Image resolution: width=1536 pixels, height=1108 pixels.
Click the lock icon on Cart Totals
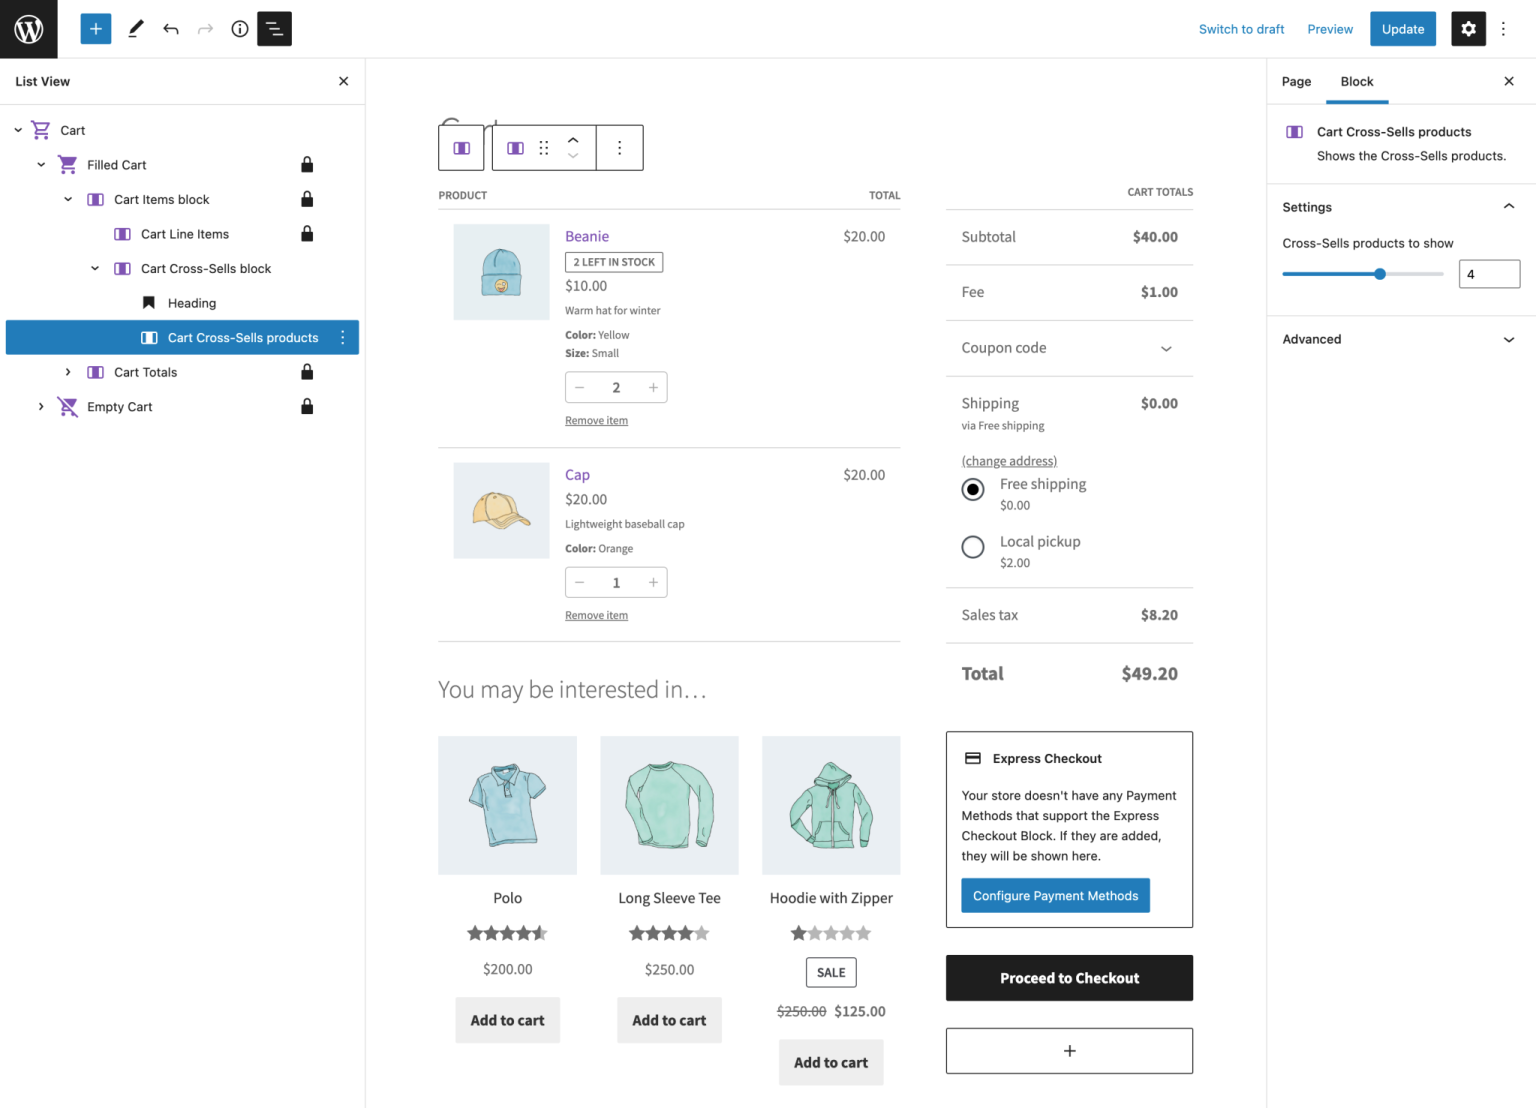[307, 371]
